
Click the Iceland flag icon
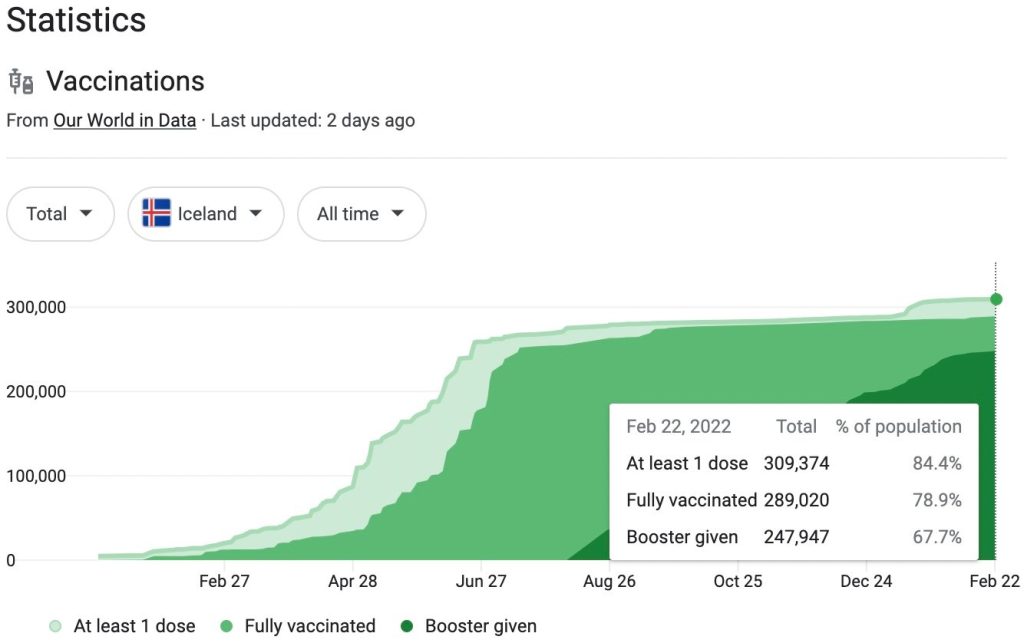coord(156,213)
